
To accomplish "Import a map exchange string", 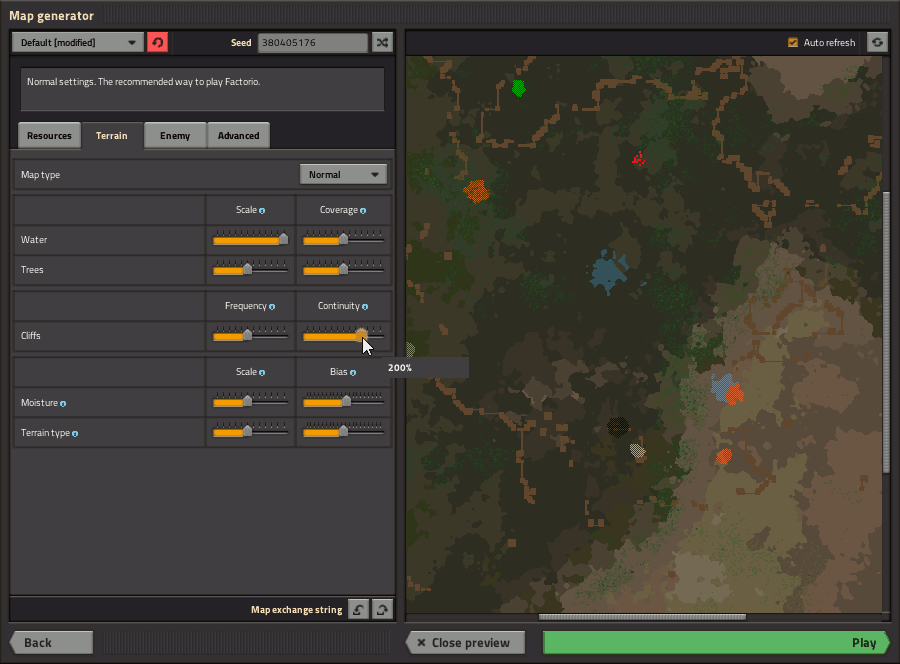I will pos(359,609).
